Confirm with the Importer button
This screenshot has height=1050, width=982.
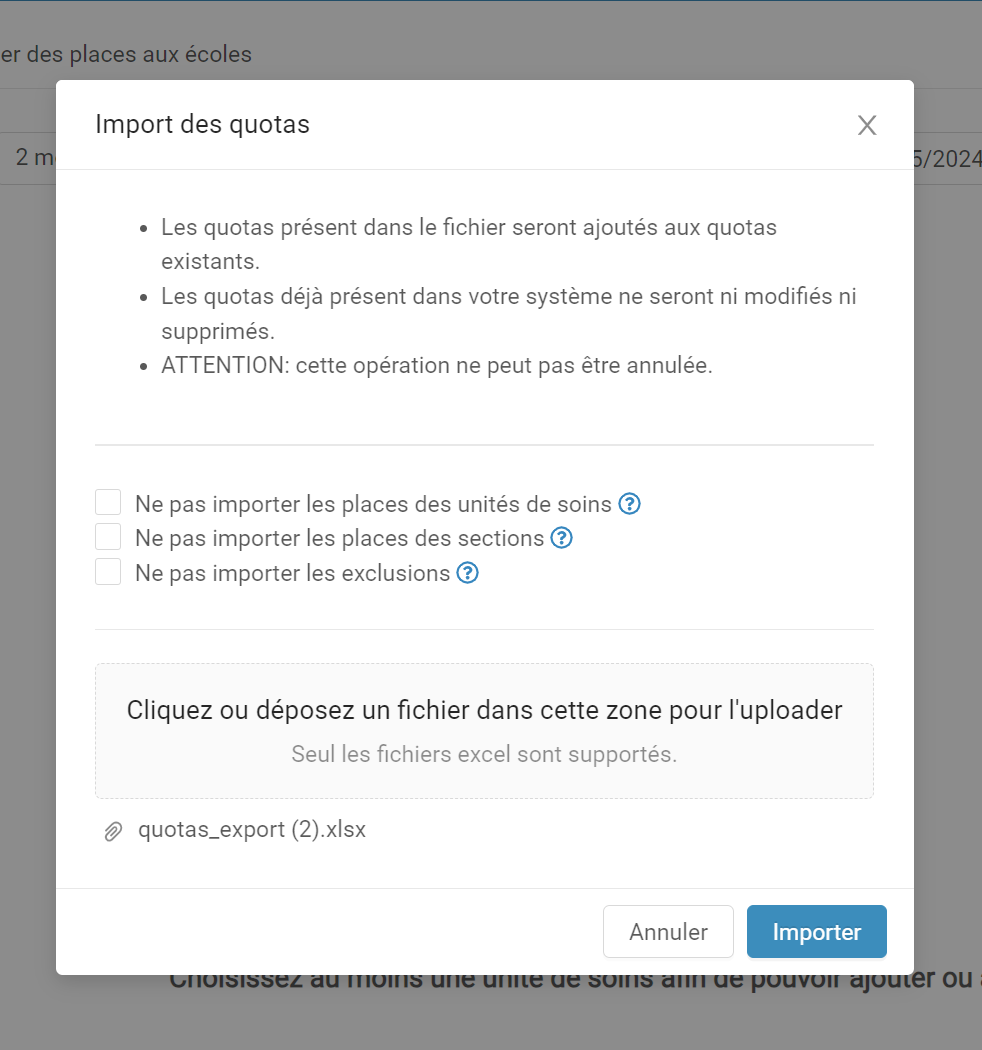point(817,931)
